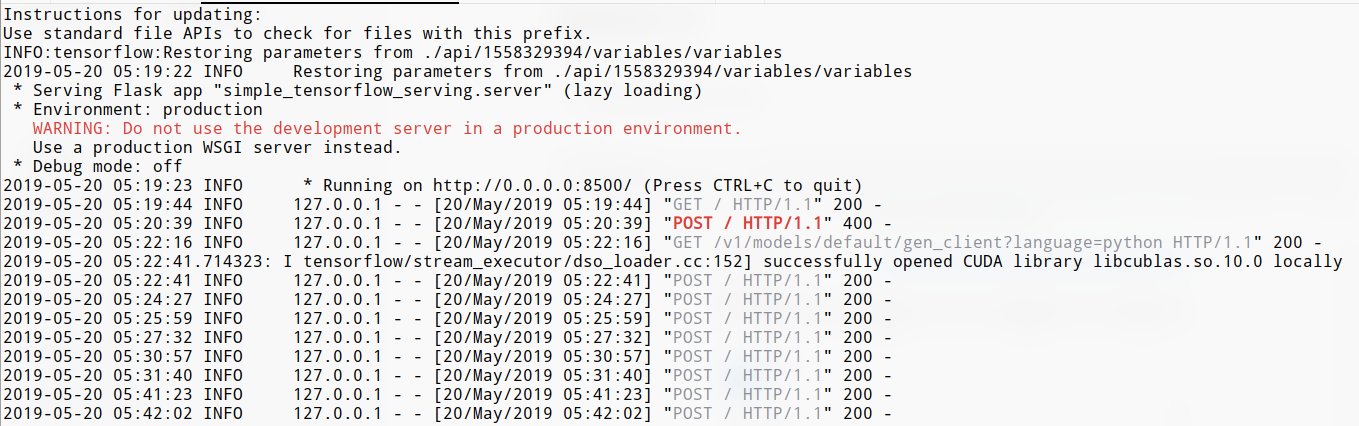This screenshot has width=1359, height=426.
Task: Click the 05:25:59 POST request log entry
Action: tap(448, 318)
